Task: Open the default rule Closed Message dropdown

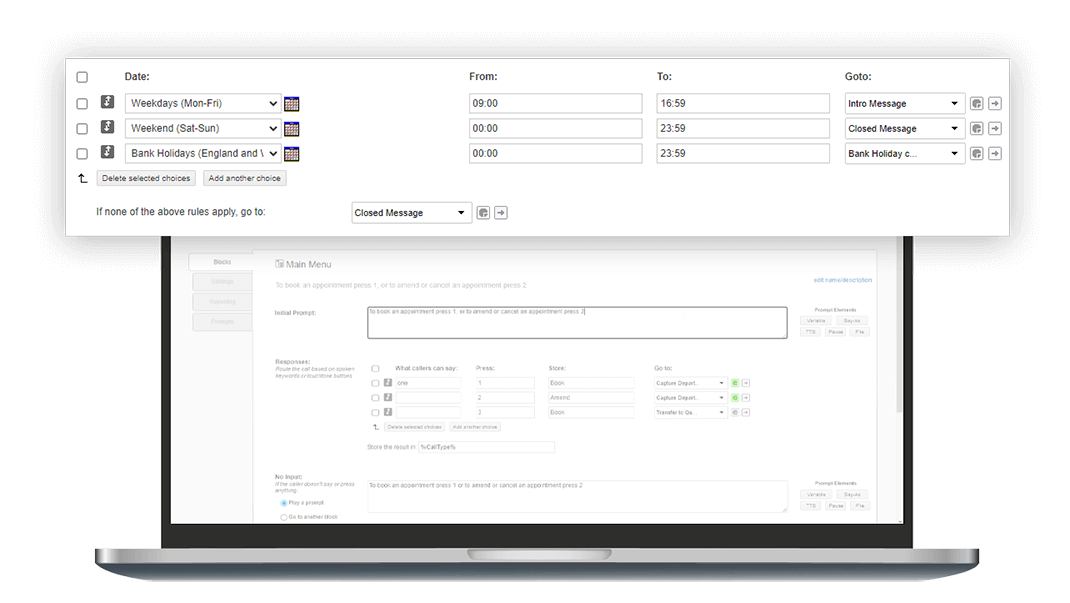Action: [411, 213]
